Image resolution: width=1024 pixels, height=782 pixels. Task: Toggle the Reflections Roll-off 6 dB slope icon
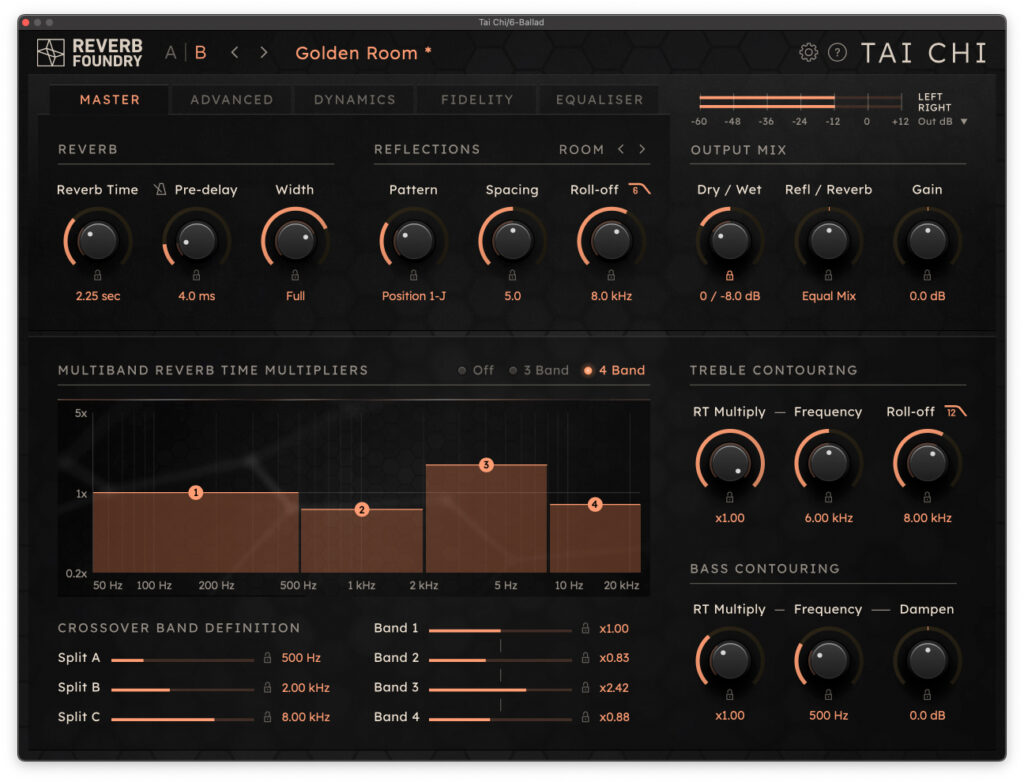[x=639, y=189]
